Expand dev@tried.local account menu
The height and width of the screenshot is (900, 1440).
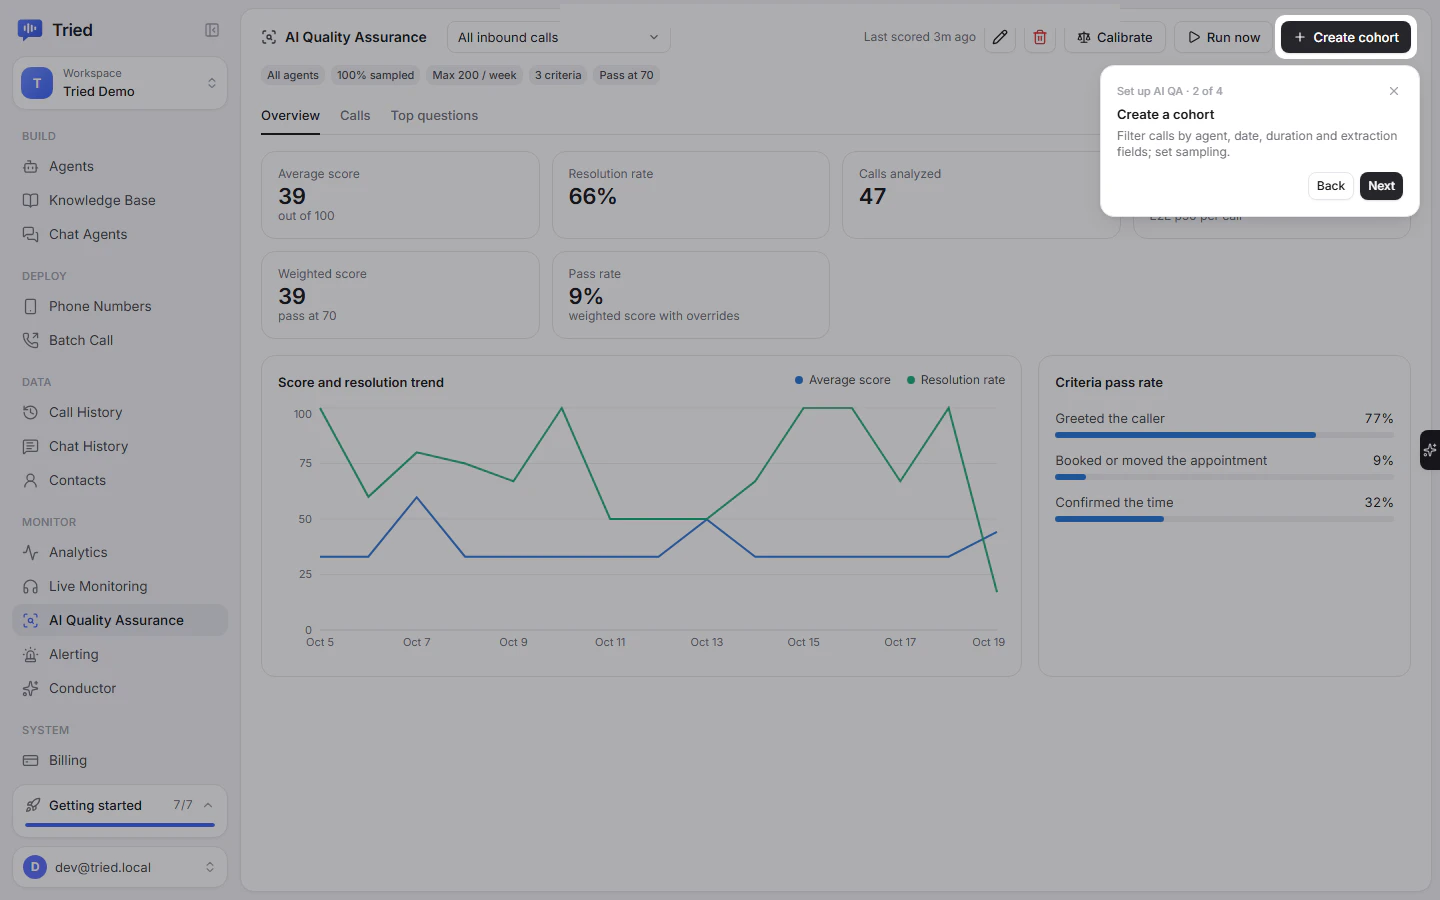click(120, 867)
